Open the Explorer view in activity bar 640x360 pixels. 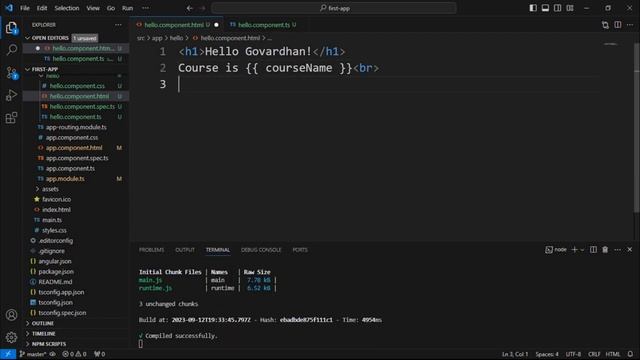11,28
